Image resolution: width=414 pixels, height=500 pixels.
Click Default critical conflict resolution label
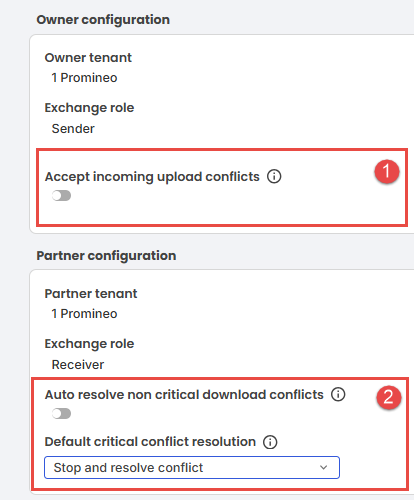point(150,442)
